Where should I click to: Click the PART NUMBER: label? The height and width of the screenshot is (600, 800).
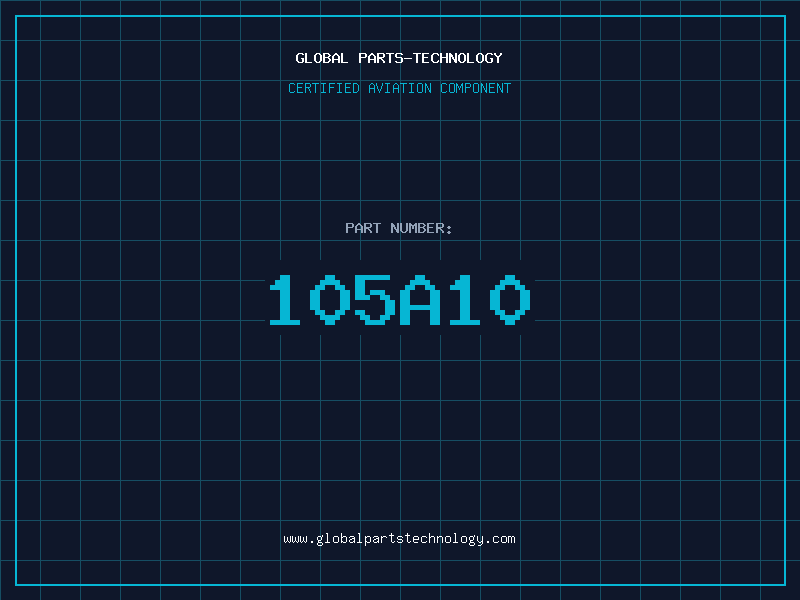pos(399,228)
